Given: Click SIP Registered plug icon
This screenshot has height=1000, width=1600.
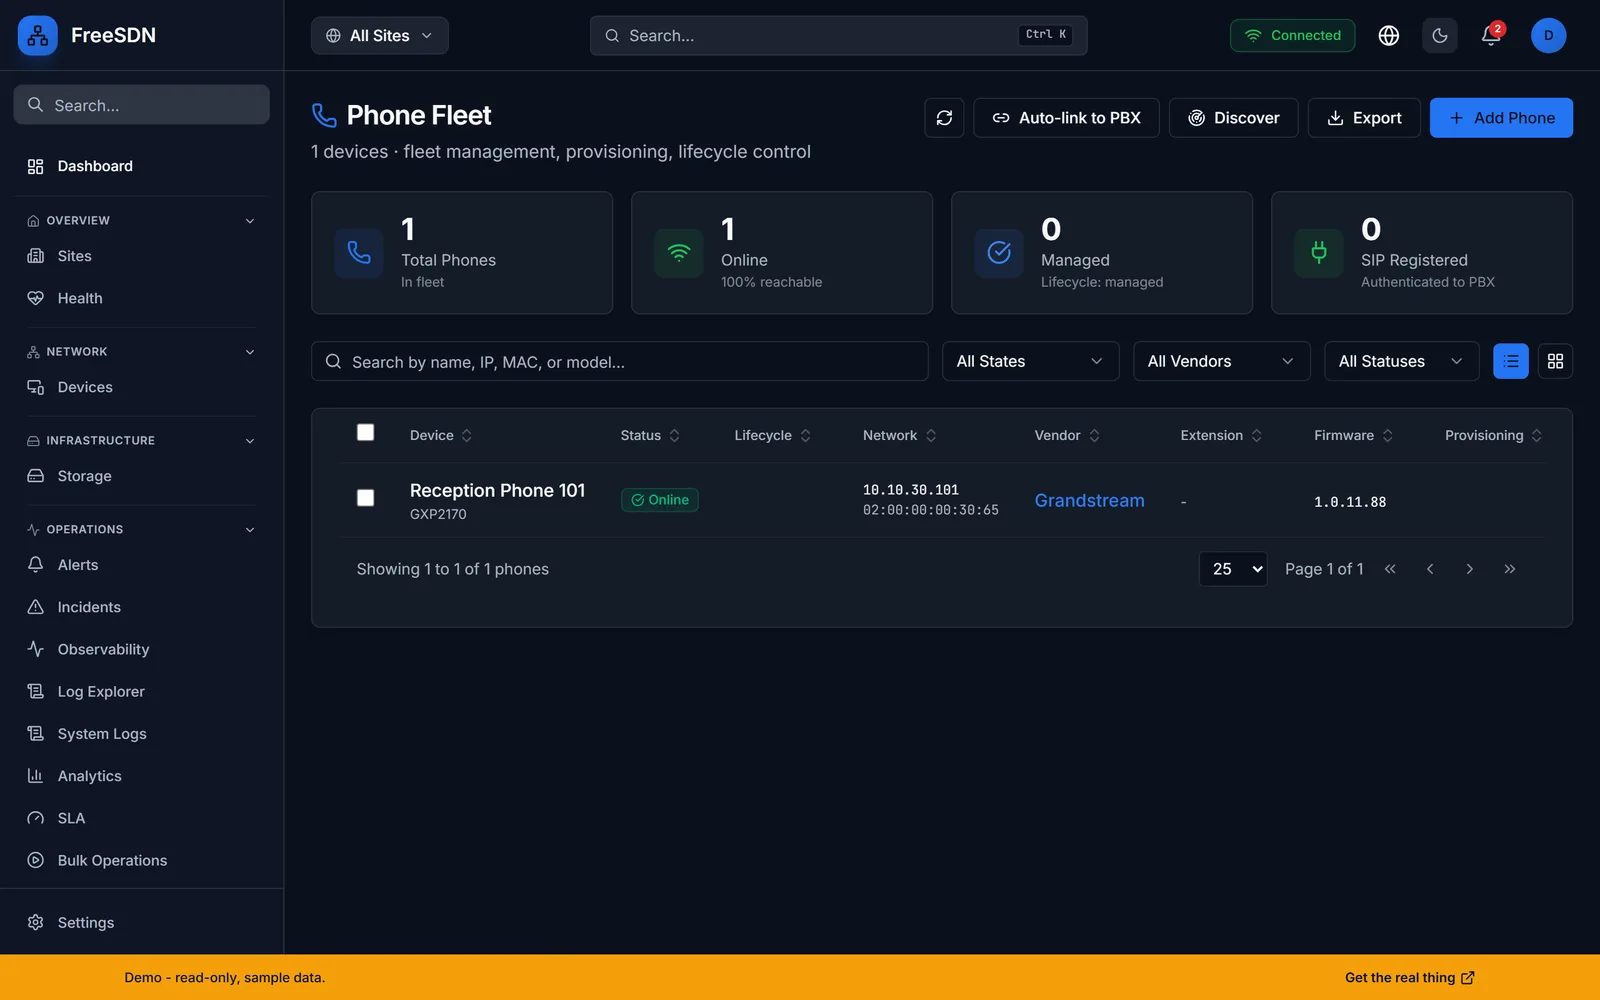Looking at the screenshot, I should tap(1319, 253).
